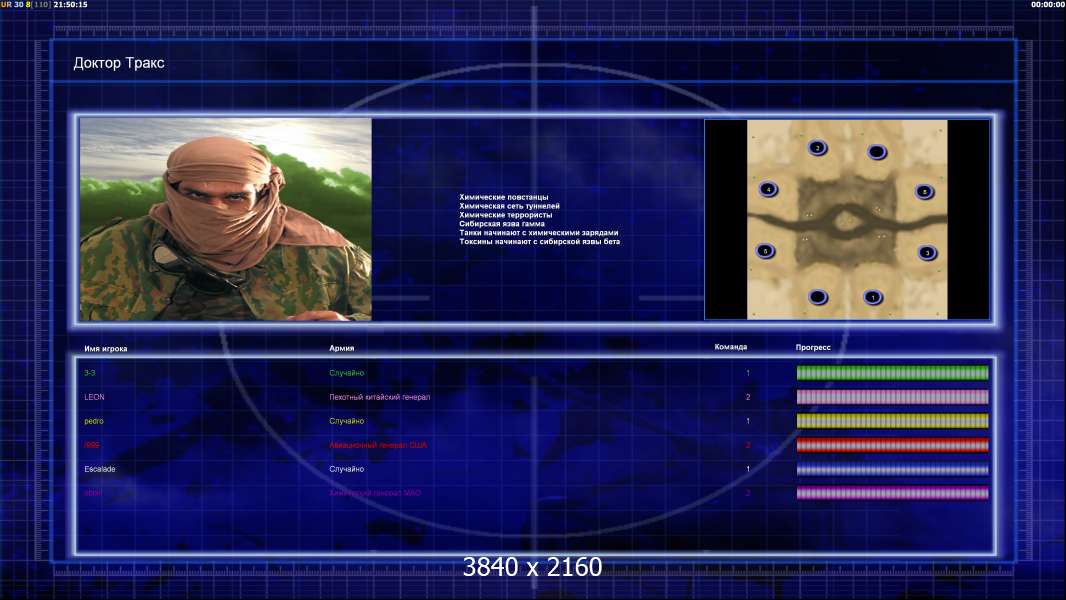Click the unnumbered start marker beside marker 1

(818, 297)
